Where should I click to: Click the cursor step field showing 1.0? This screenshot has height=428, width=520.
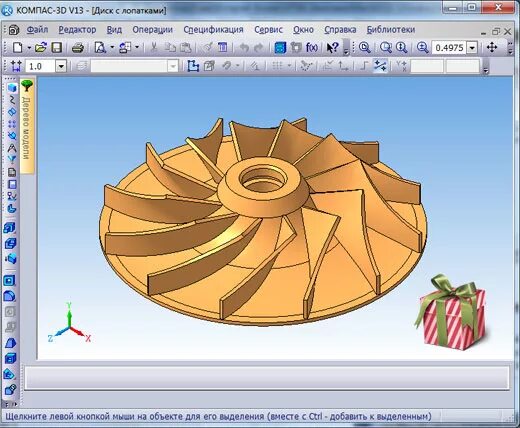(x=40, y=66)
